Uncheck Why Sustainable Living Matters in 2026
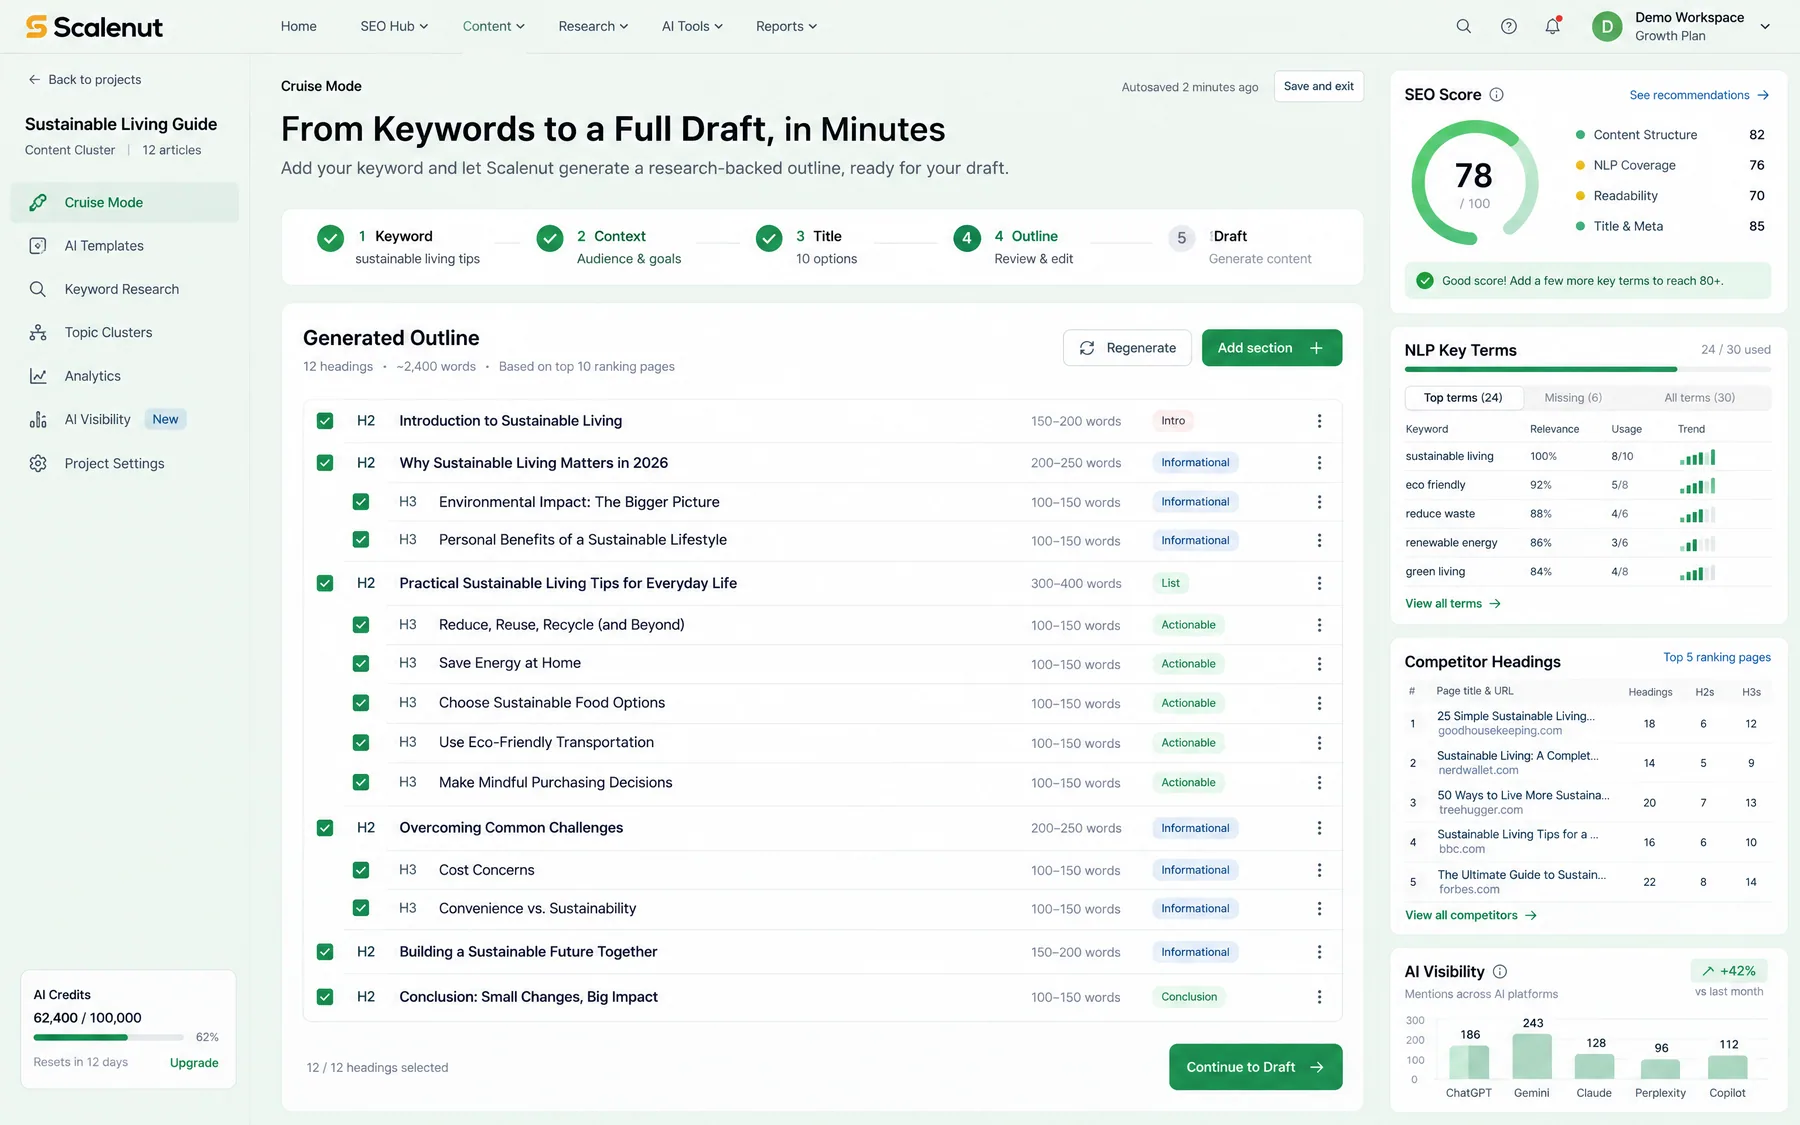Viewport: 1800px width, 1125px height. pyautogui.click(x=325, y=463)
